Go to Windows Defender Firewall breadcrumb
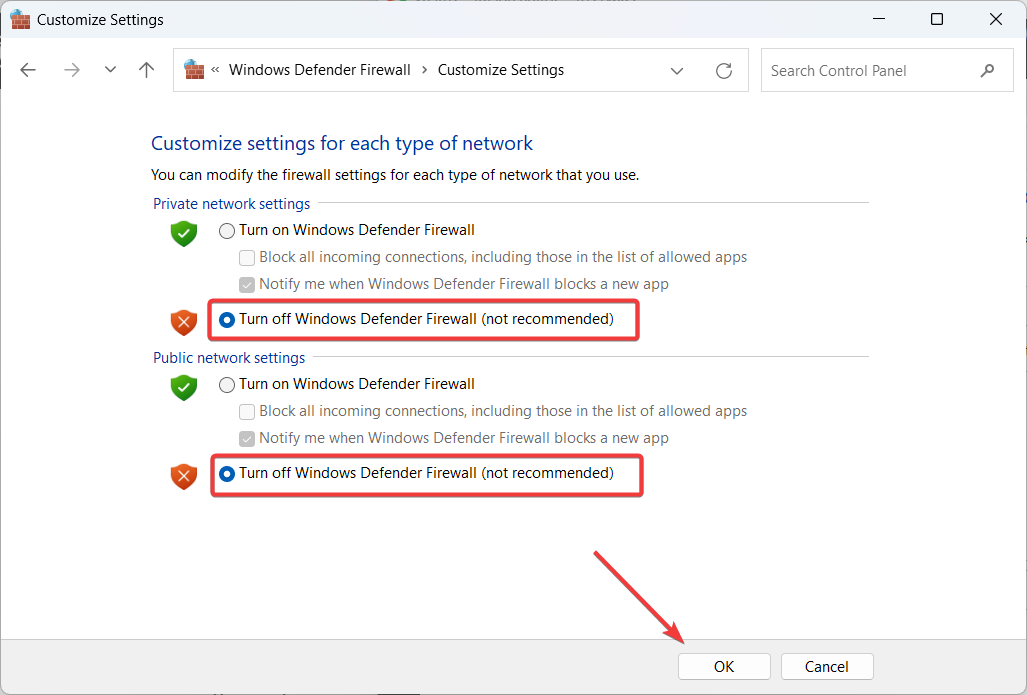 click(319, 70)
